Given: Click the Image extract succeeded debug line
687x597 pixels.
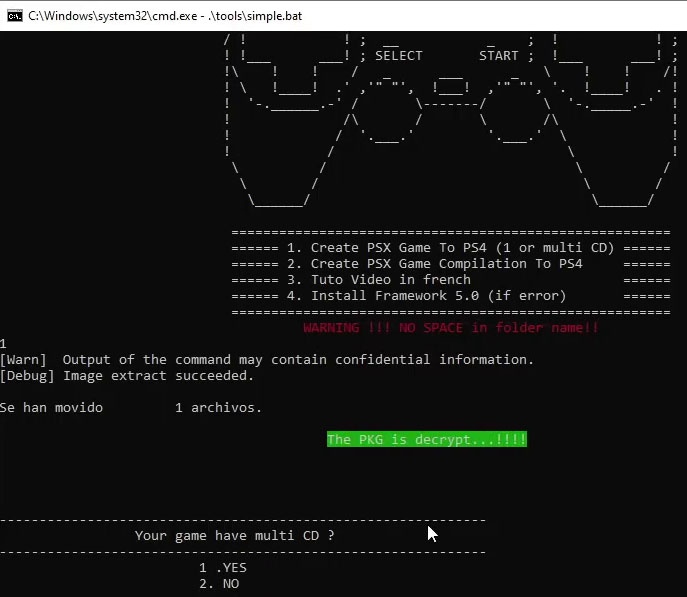Looking at the screenshot, I should click(127, 376).
